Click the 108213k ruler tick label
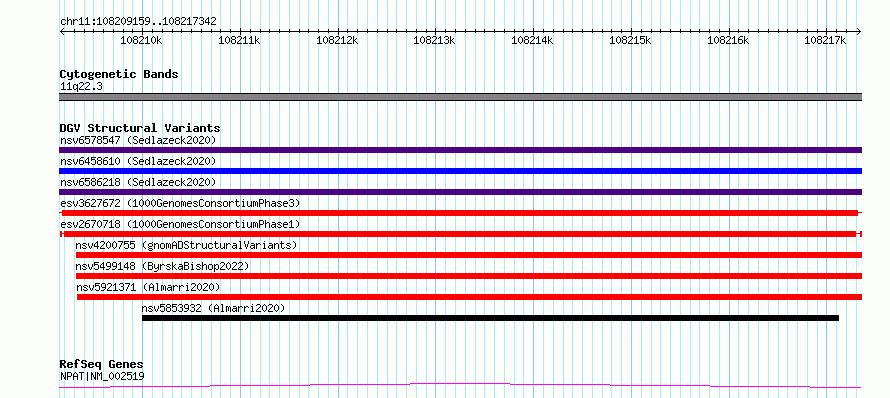Screen dimensions: 890x398 click(435, 40)
